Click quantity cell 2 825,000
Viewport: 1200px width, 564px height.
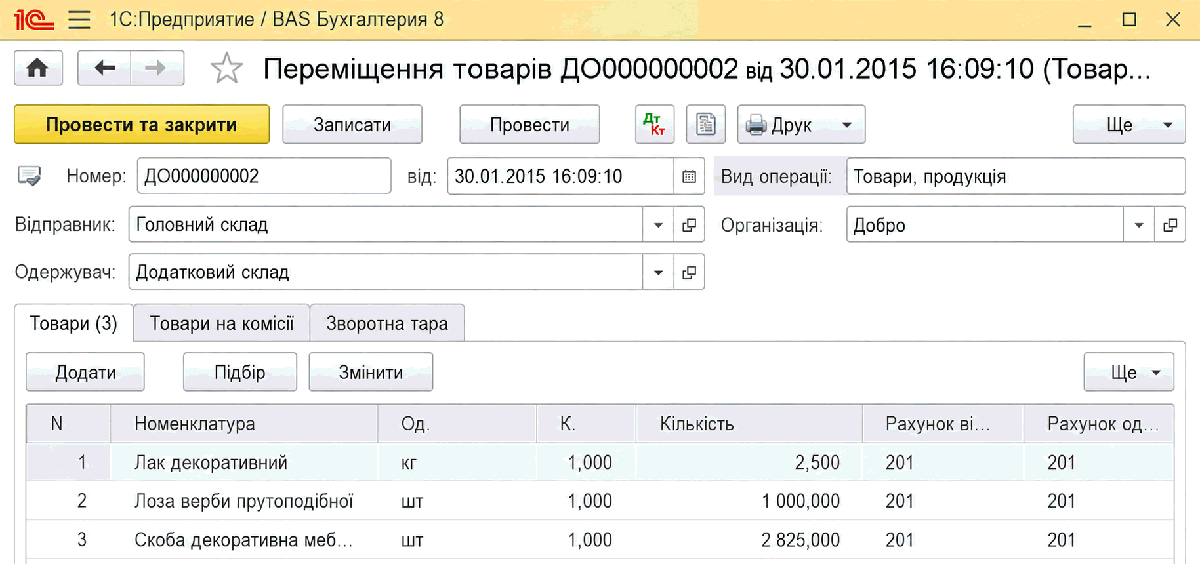point(749,540)
